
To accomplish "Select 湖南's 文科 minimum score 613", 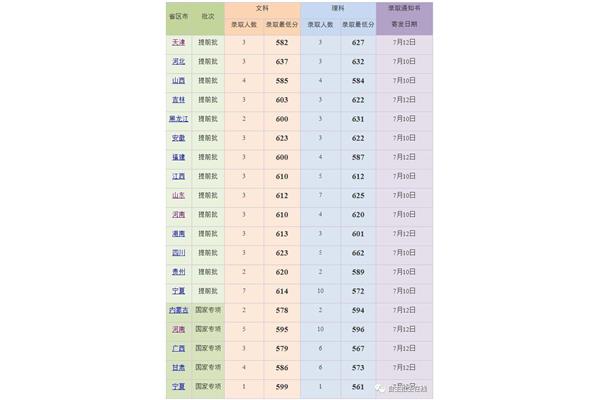I will tap(282, 234).
